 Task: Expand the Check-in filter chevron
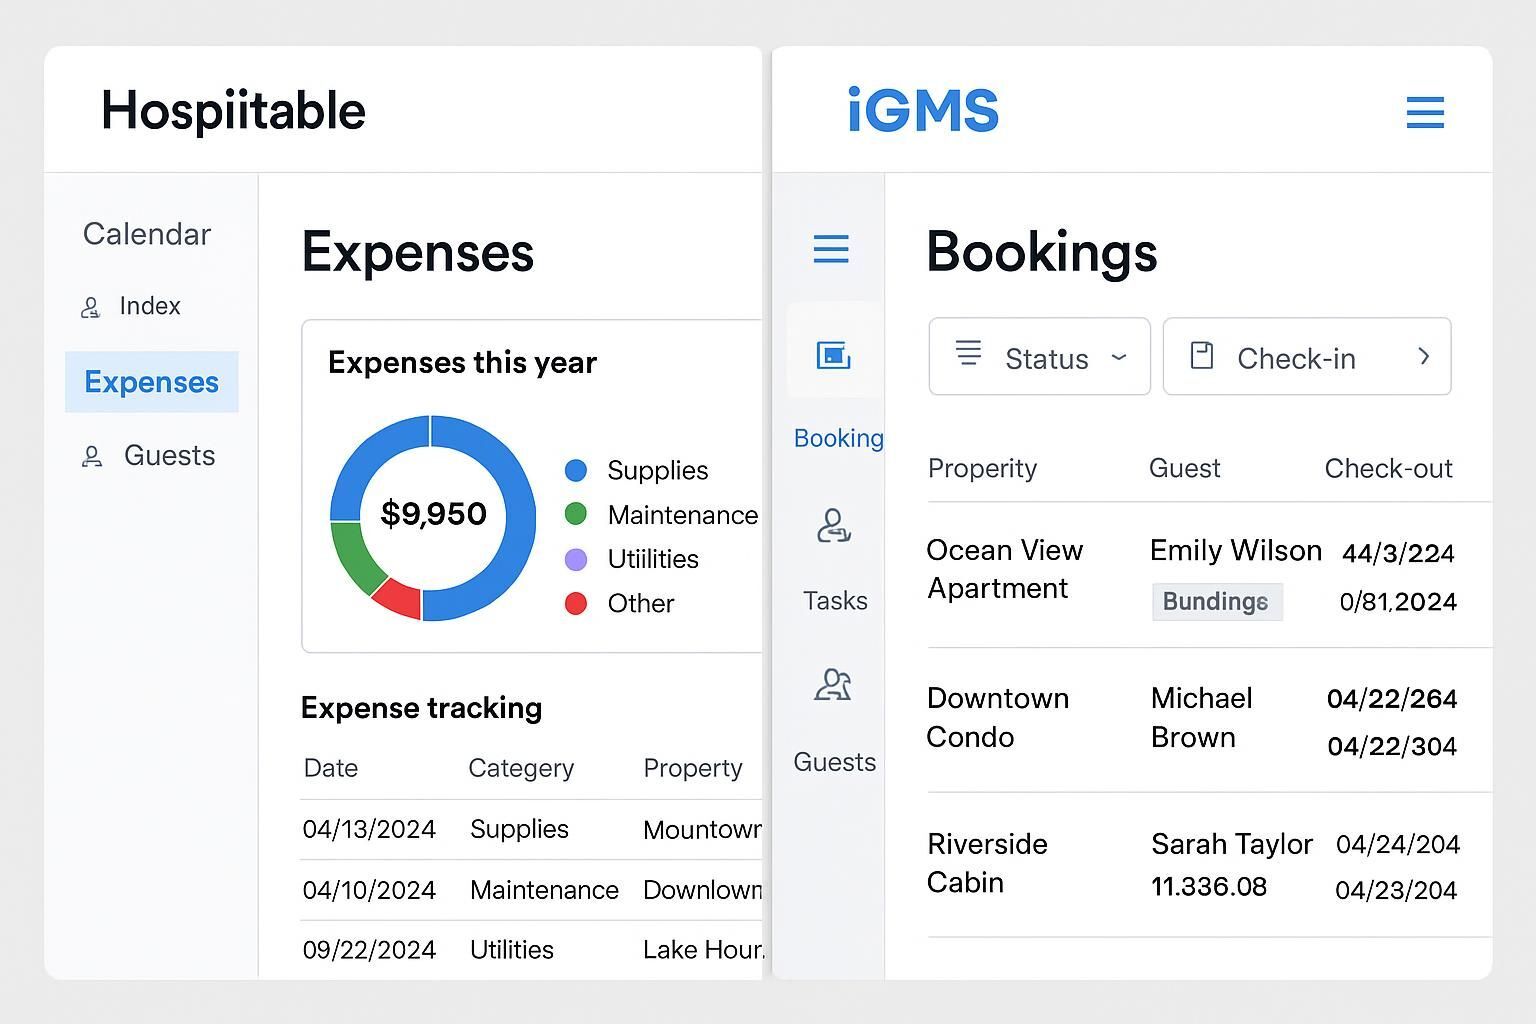1424,357
